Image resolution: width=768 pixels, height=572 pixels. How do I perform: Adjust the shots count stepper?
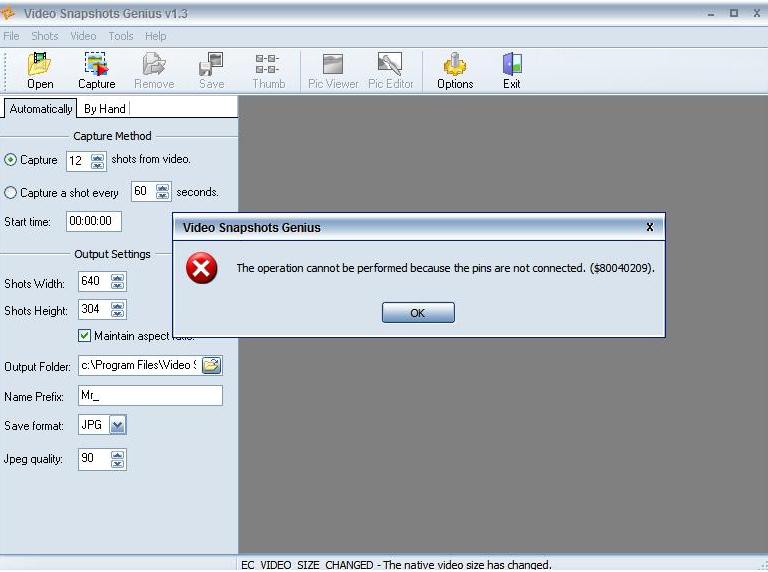coord(97,161)
